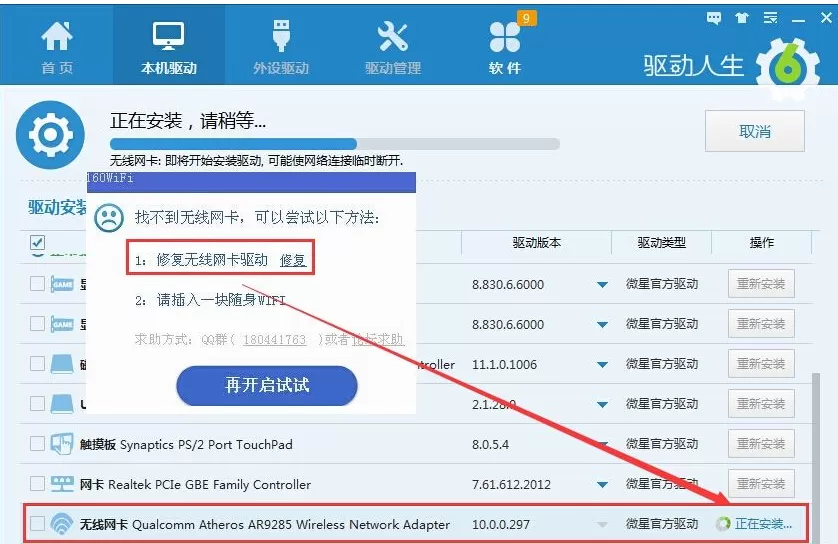Expand version dropdown for 10.0.0.297

point(602,525)
